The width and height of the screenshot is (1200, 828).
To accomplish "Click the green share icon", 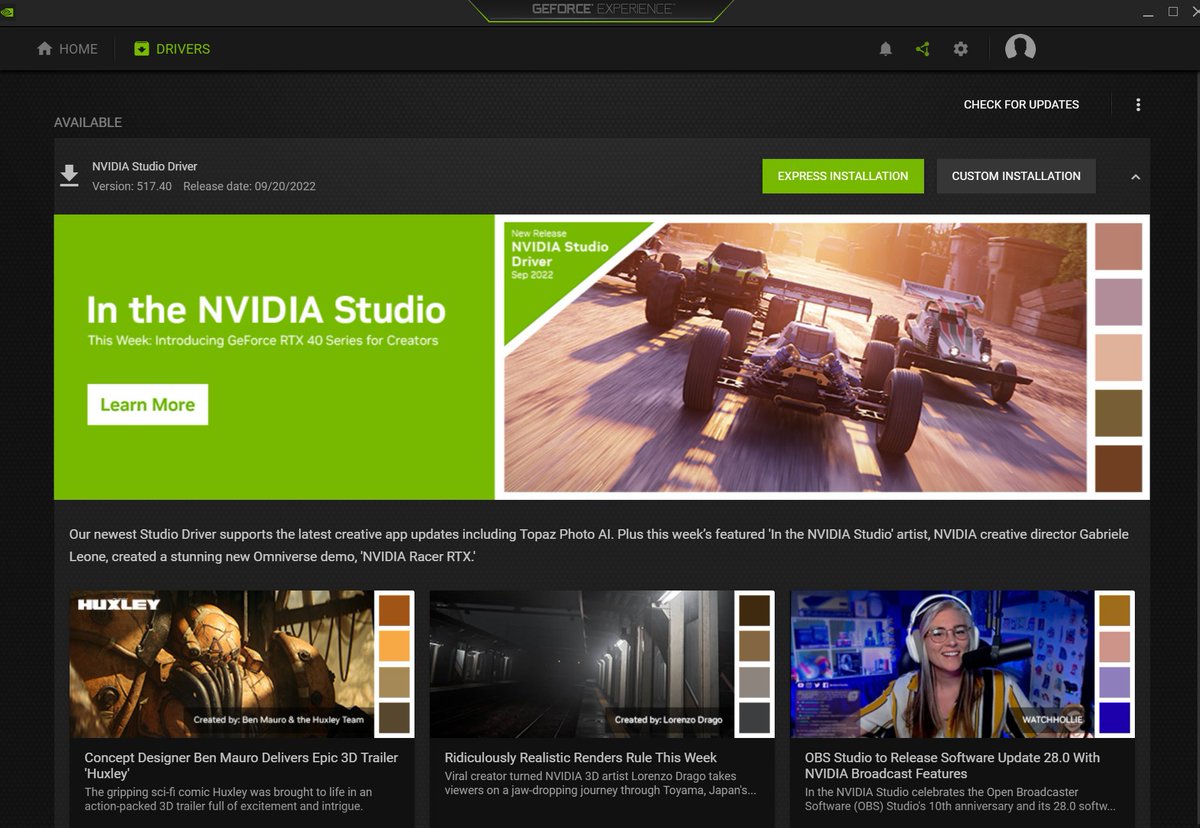I will (922, 48).
